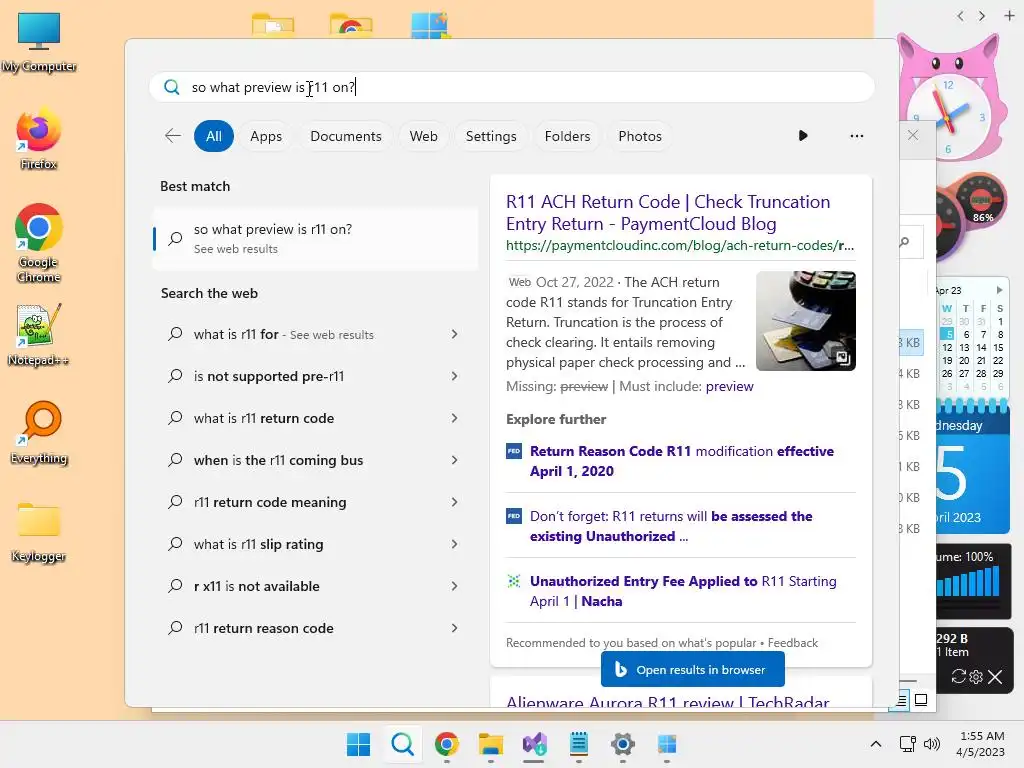Expand 'what is r11 for' suggestion arrow

coord(455,334)
